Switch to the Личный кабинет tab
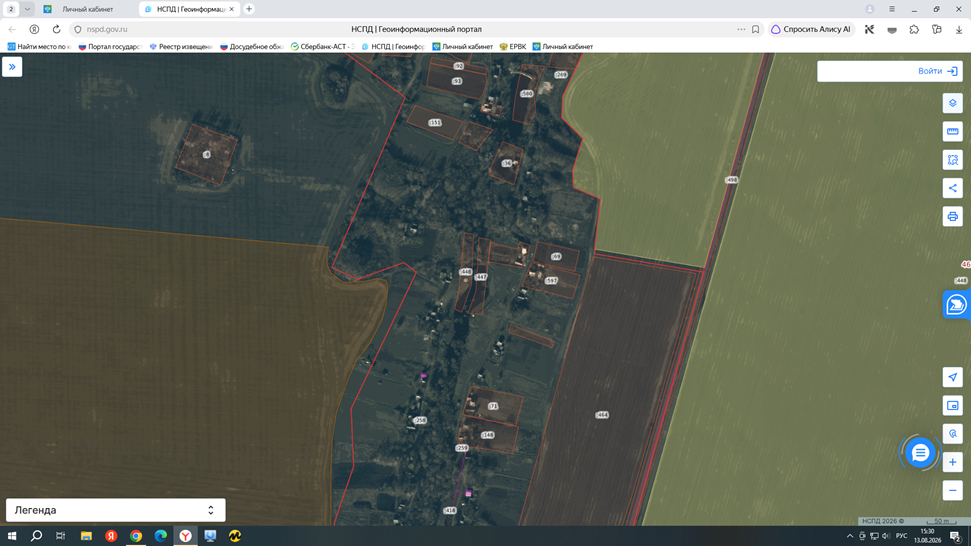The image size is (971, 546). point(87,9)
